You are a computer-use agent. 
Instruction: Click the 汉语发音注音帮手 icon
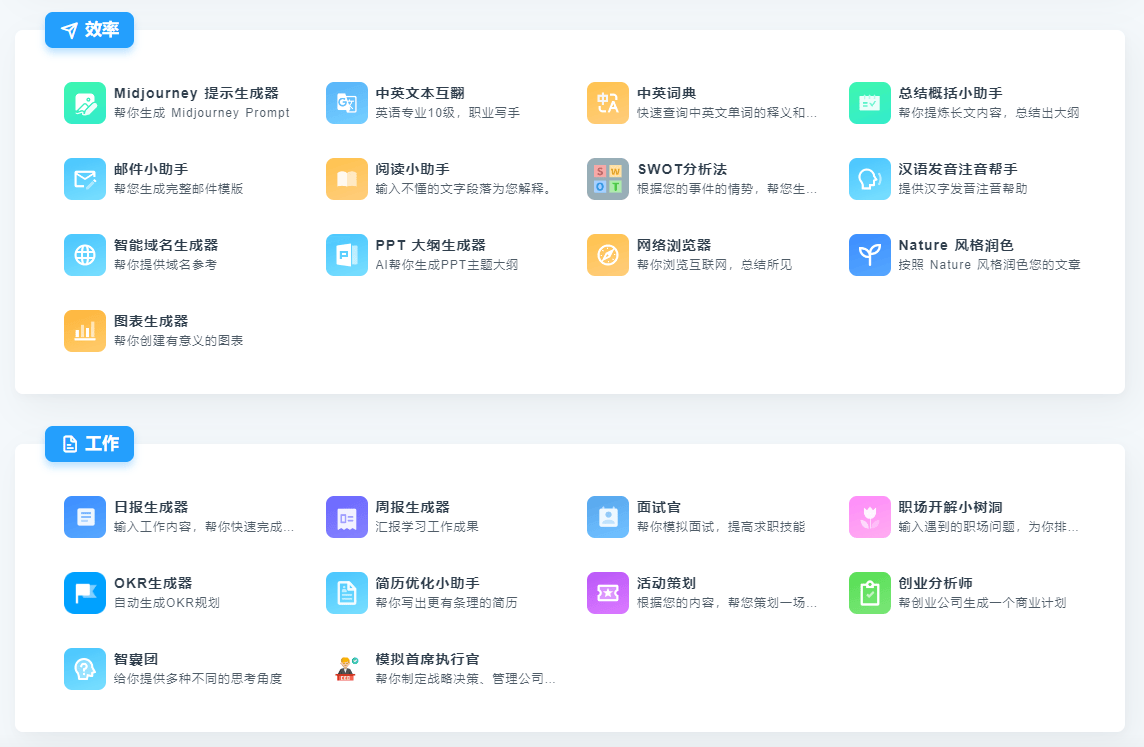point(870,179)
